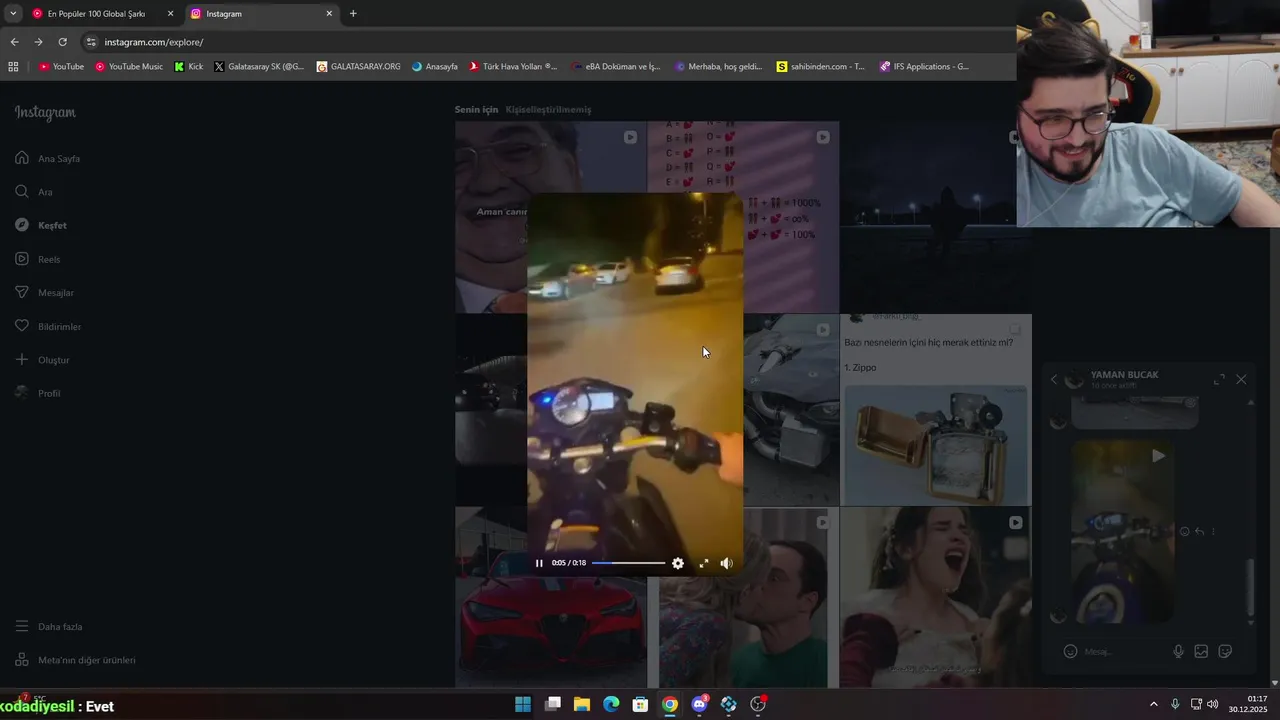Image resolution: width=1280 pixels, height=720 pixels.
Task: Attach a photo in chat
Action: [x=1201, y=652]
